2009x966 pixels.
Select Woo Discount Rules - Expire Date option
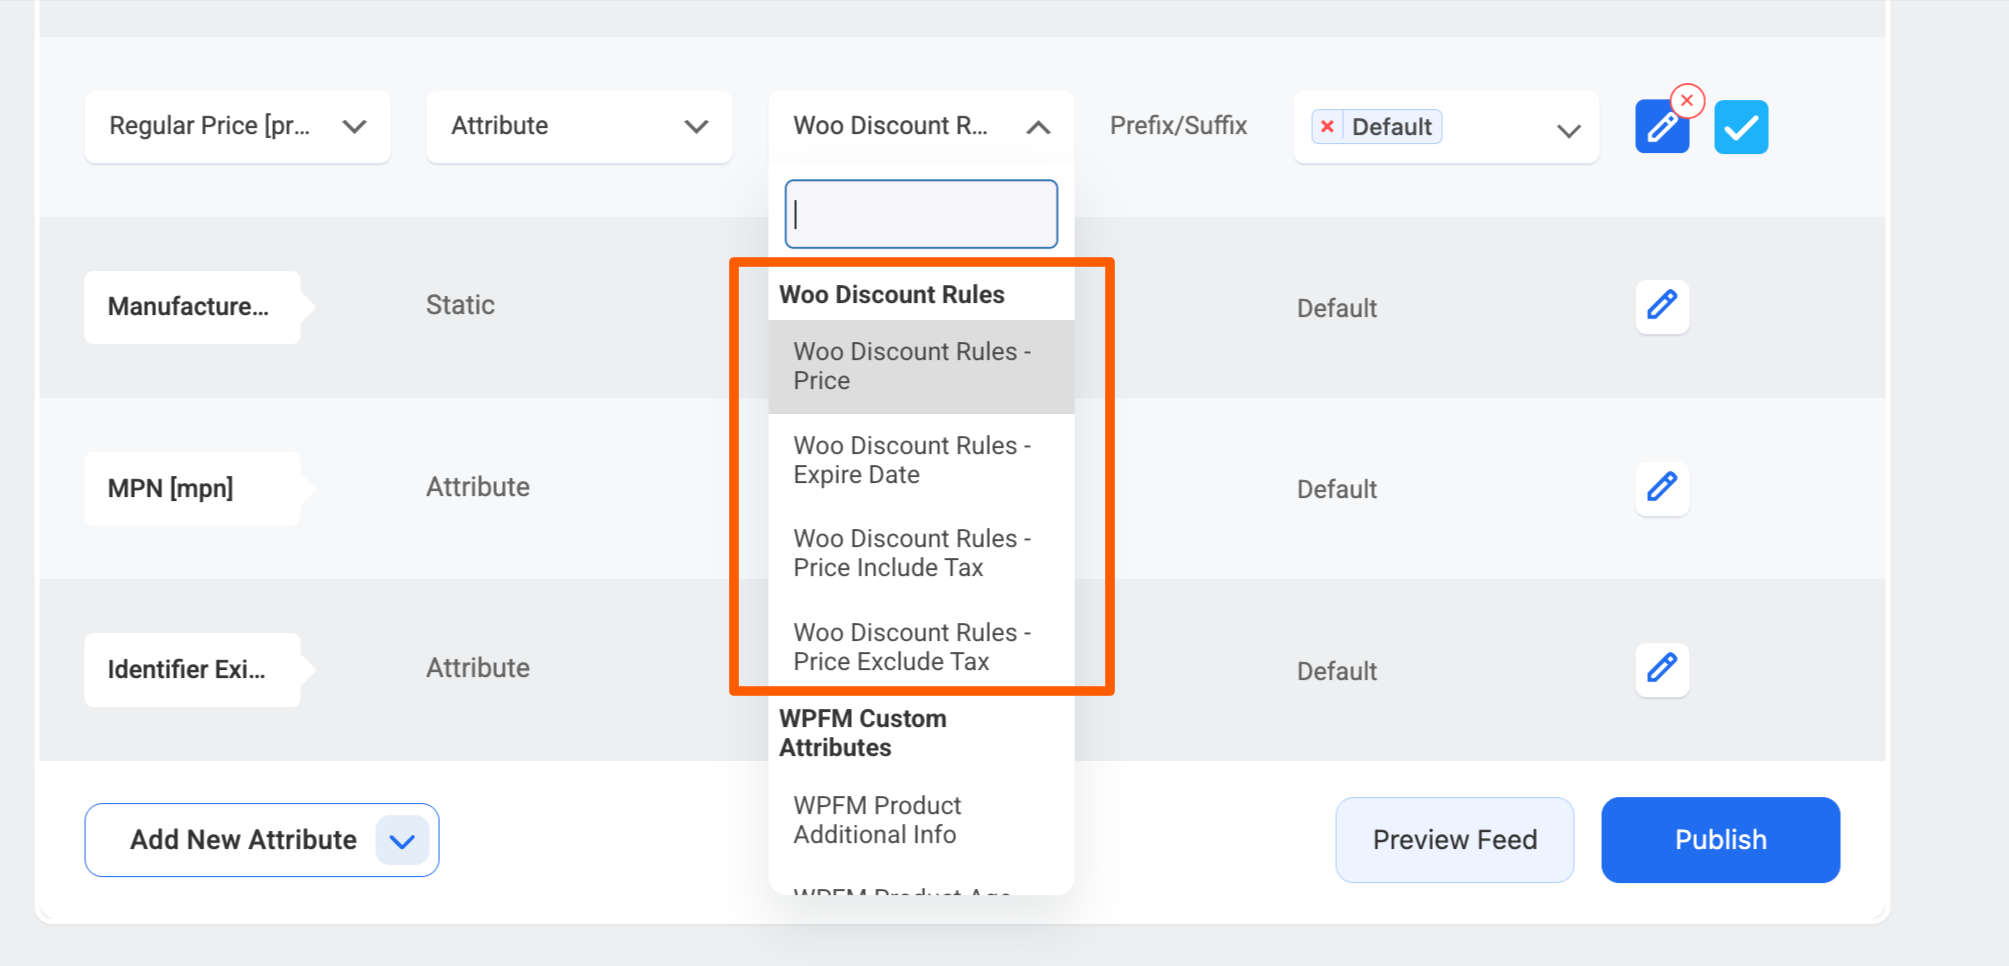click(x=912, y=459)
